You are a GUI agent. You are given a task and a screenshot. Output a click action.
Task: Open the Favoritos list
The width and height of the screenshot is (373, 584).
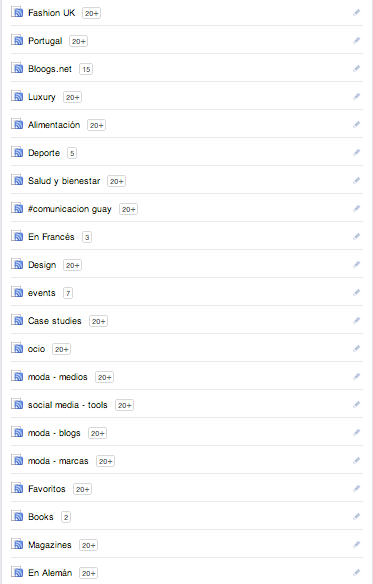(47, 489)
